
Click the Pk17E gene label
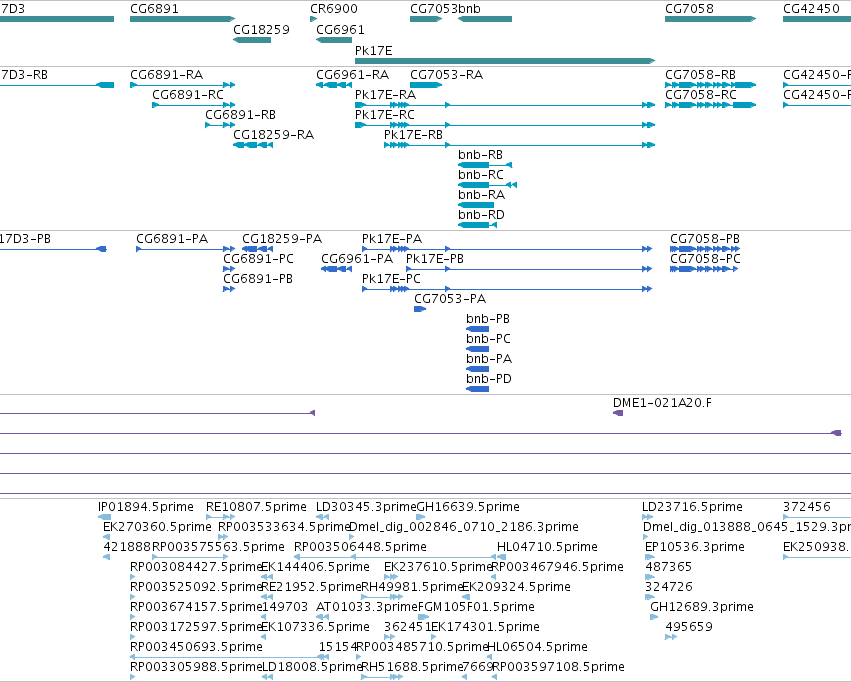pyautogui.click(x=373, y=50)
